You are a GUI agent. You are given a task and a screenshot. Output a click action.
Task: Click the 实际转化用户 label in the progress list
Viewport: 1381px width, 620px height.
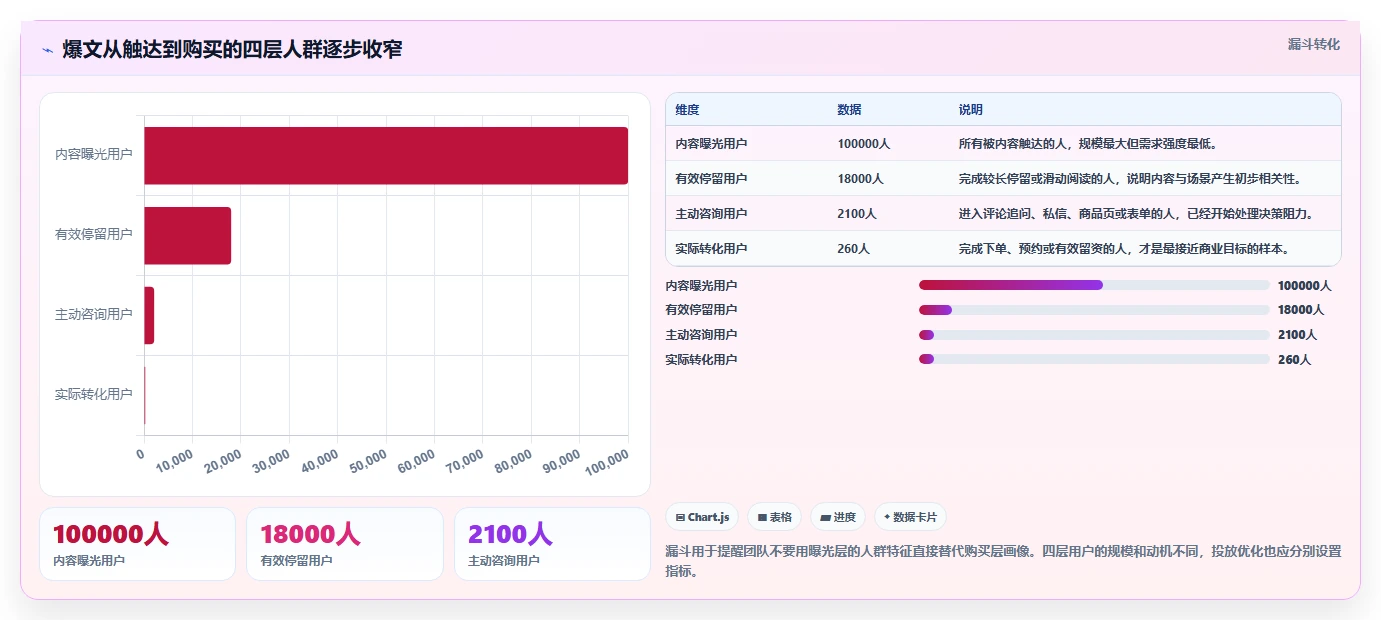click(x=701, y=359)
